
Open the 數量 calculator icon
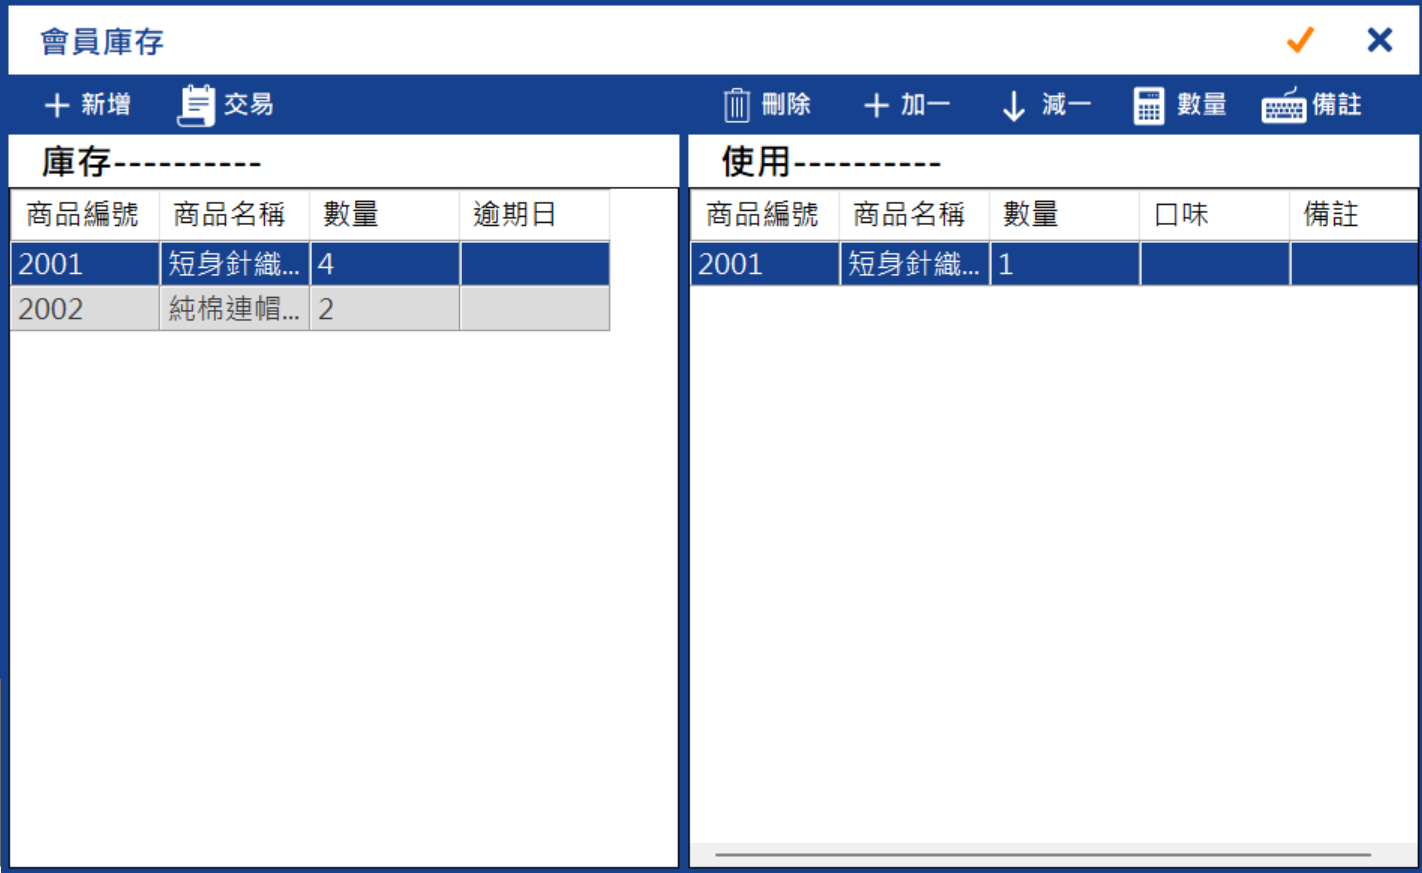tap(1149, 105)
